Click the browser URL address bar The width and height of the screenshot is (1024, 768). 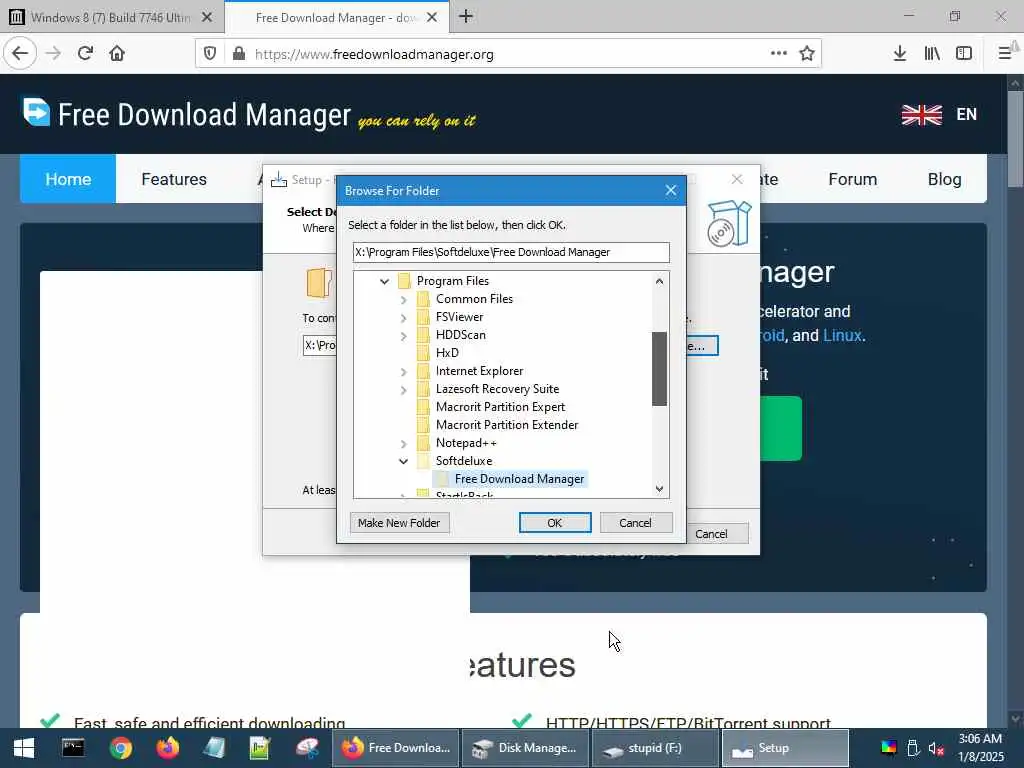(508, 54)
